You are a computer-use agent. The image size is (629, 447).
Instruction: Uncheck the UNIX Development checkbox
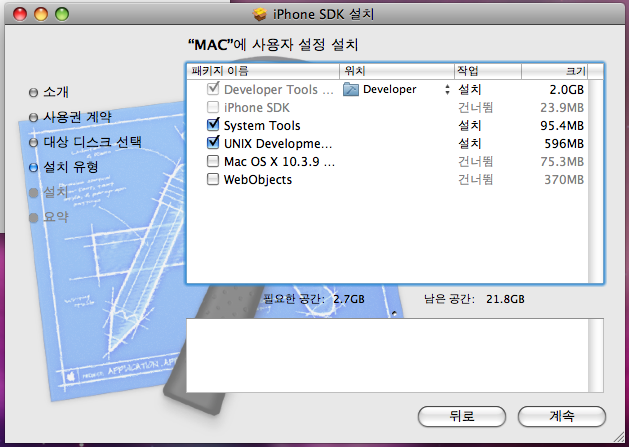pyautogui.click(x=213, y=143)
